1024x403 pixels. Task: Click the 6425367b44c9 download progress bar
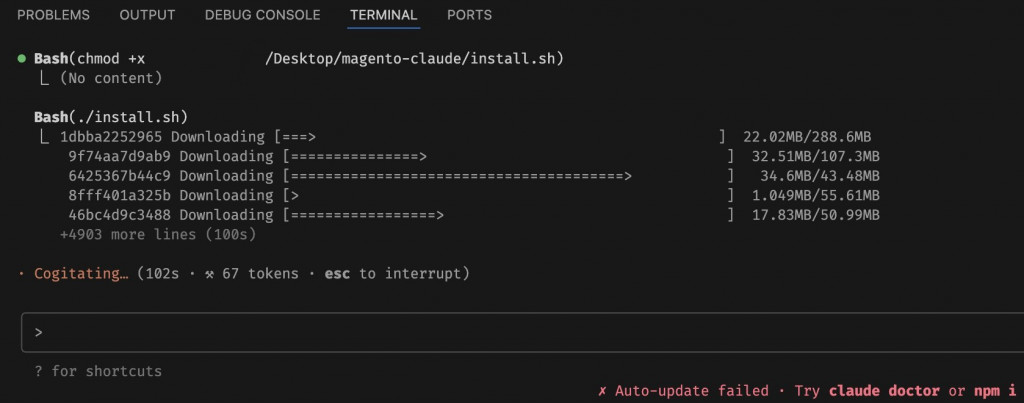coord(506,175)
